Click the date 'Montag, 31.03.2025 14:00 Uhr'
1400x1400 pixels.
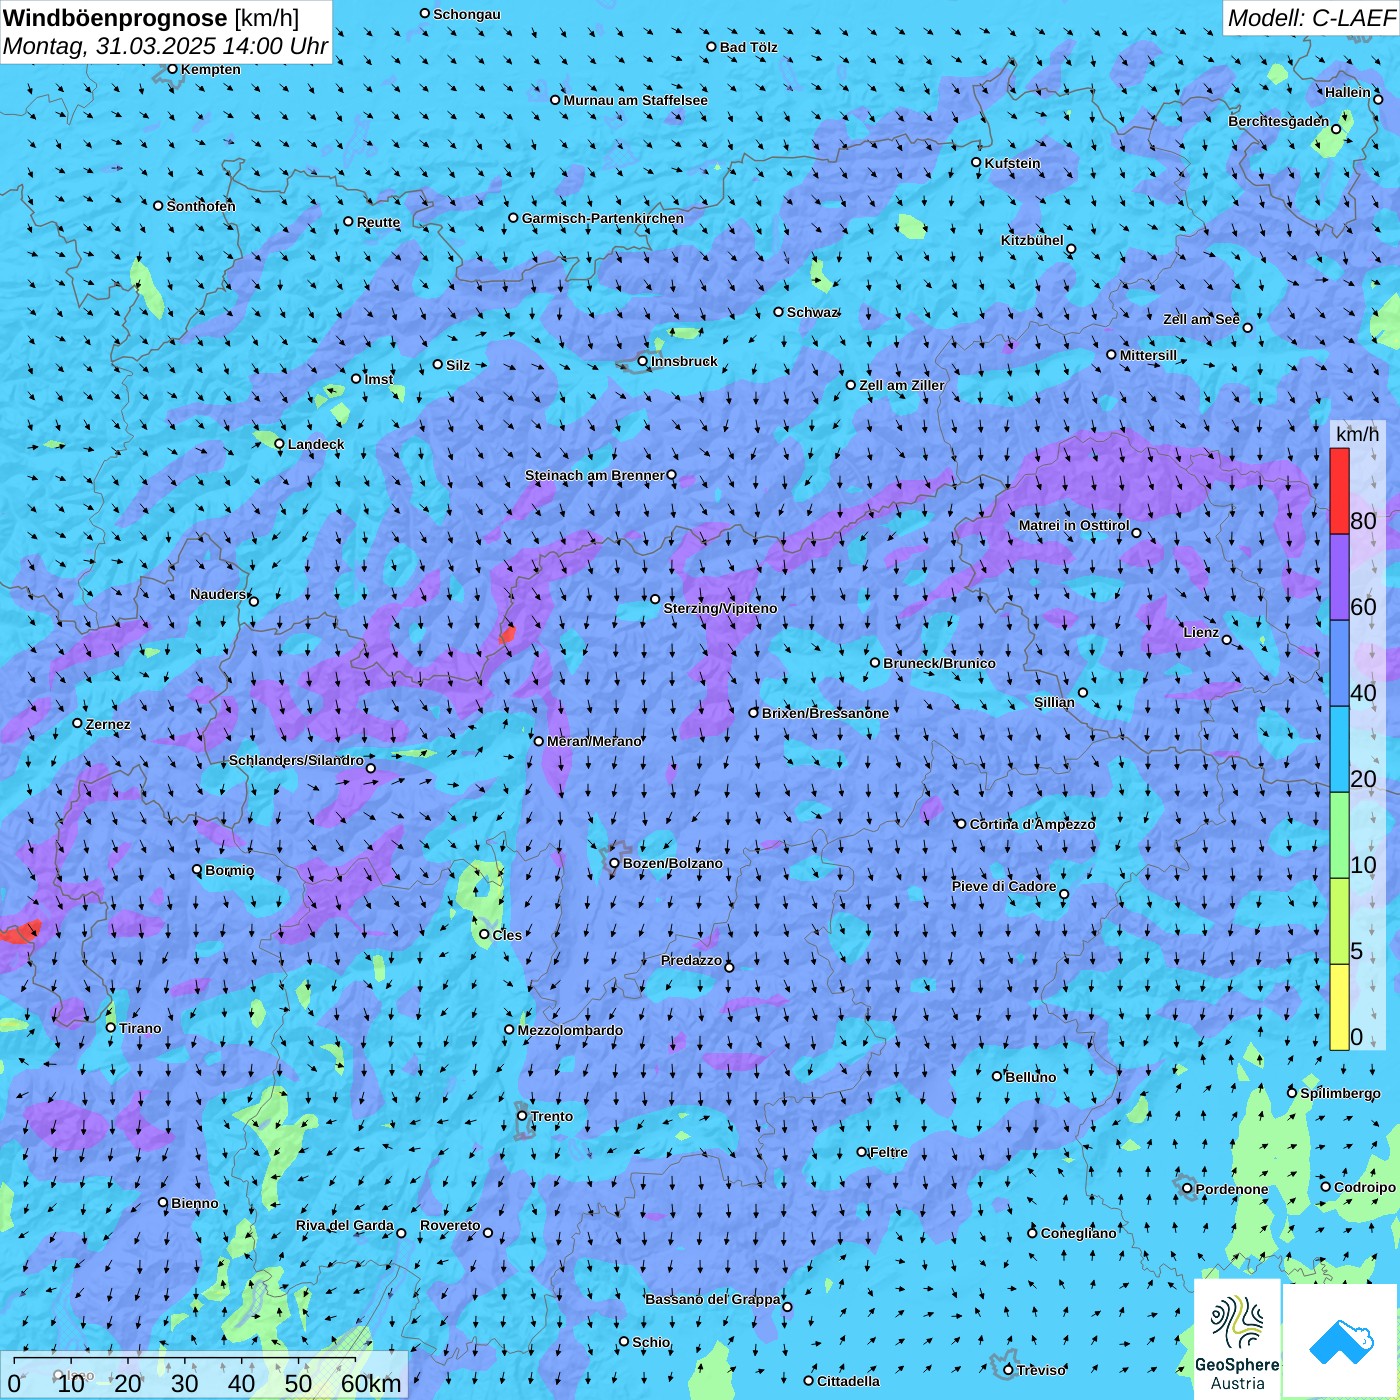165,46
